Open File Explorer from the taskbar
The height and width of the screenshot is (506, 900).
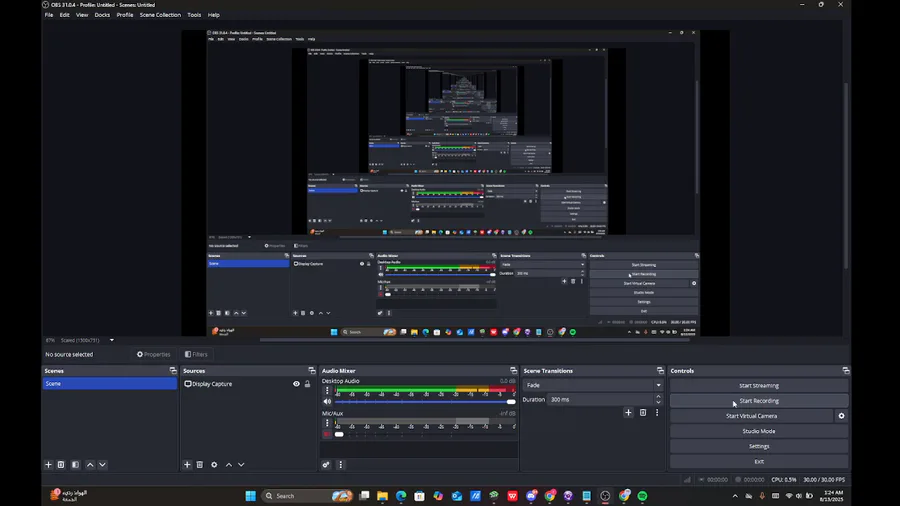click(x=382, y=496)
